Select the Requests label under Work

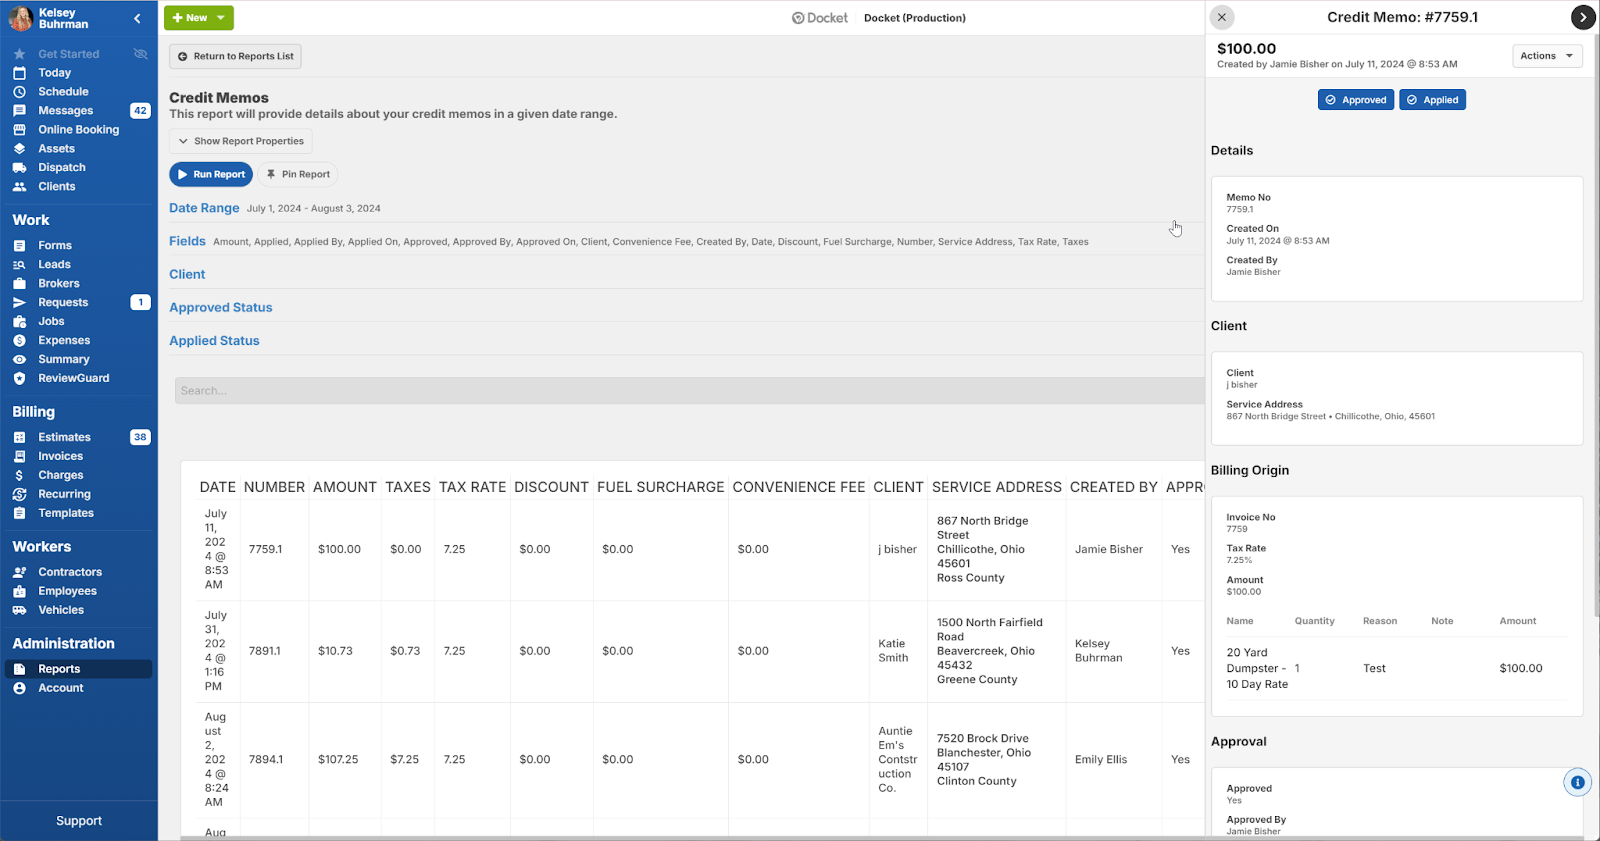(63, 303)
